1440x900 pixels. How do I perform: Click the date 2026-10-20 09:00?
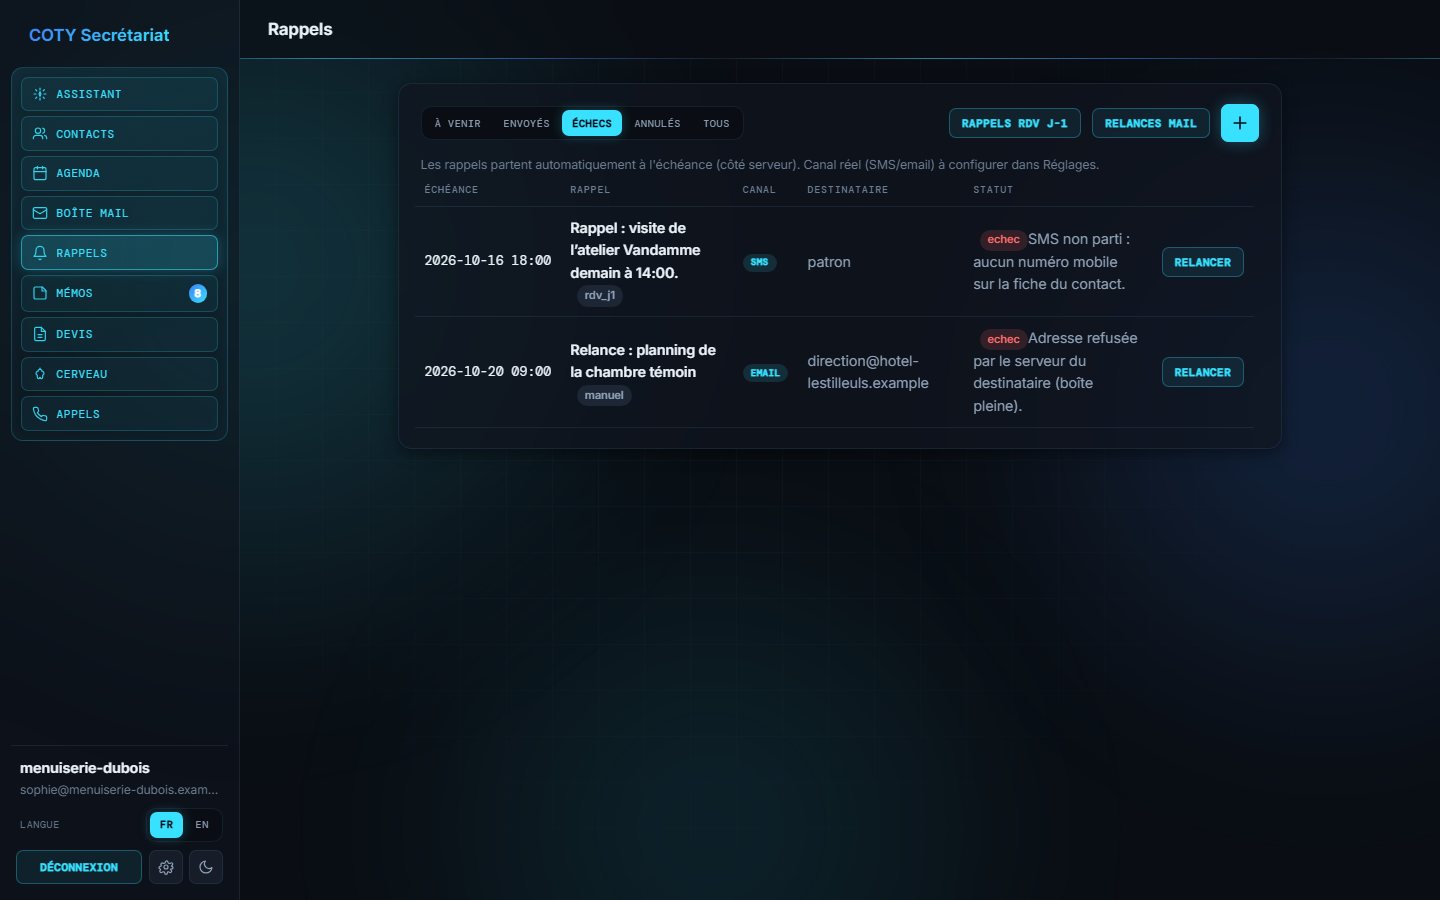click(x=488, y=371)
